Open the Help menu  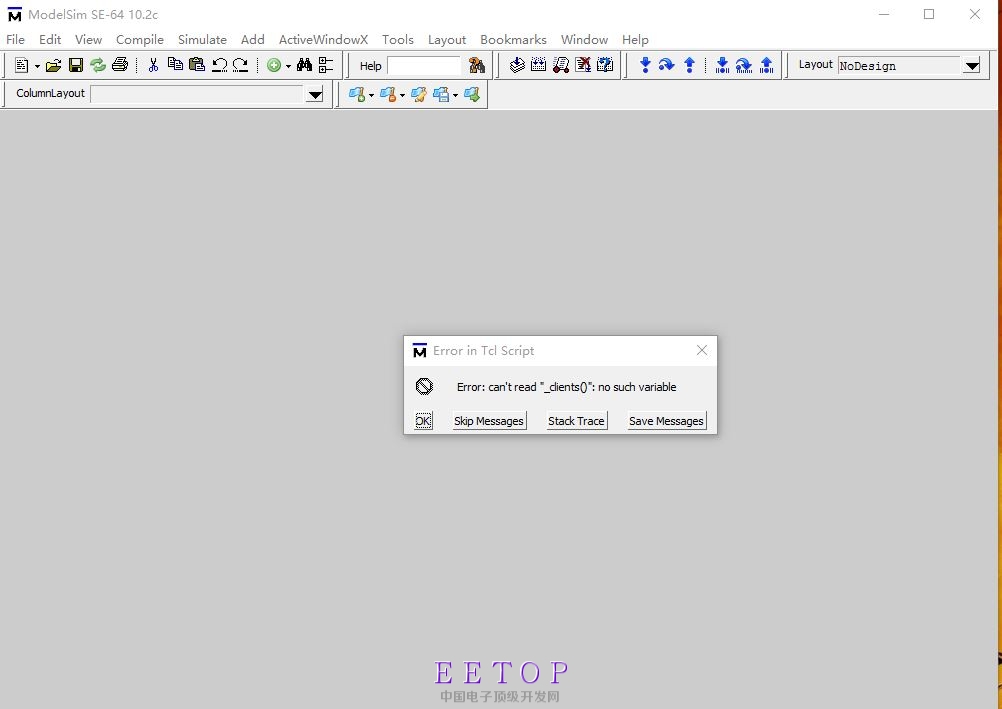click(x=635, y=40)
